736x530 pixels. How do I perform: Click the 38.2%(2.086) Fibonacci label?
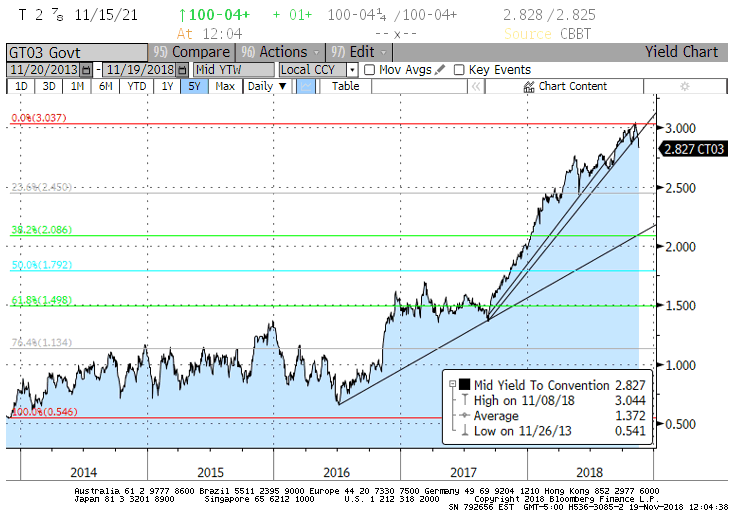click(x=42, y=230)
